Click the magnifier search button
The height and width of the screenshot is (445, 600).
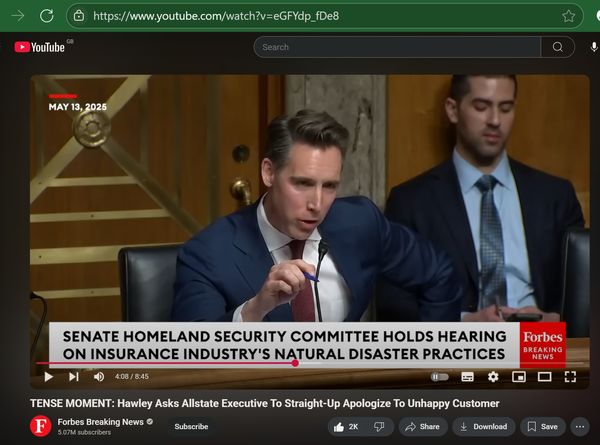pyautogui.click(x=558, y=47)
